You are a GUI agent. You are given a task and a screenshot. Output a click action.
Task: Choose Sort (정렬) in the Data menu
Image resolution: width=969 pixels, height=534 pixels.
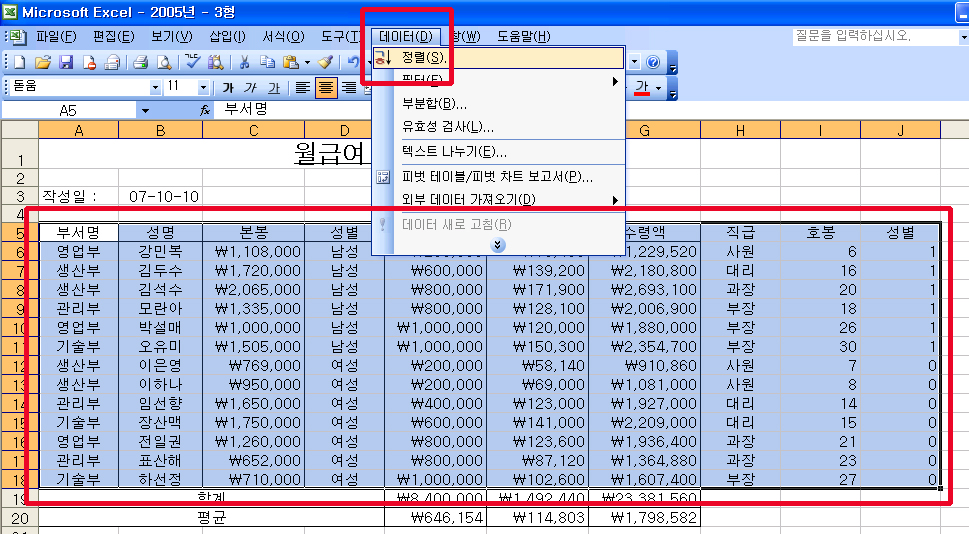[498, 57]
